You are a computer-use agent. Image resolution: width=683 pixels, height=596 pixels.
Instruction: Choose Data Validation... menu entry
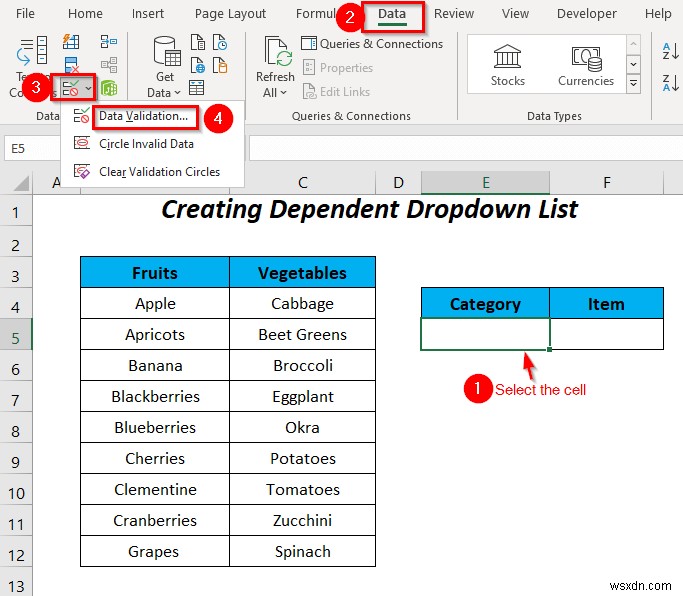click(x=152, y=115)
